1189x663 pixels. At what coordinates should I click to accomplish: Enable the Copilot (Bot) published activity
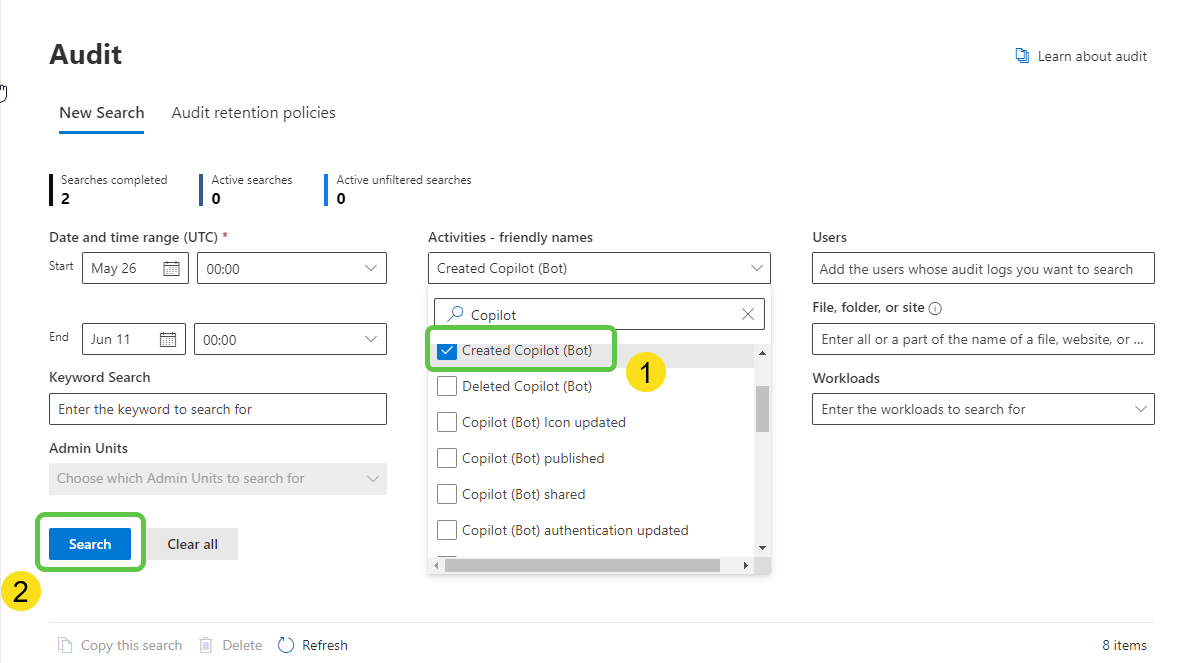coord(446,457)
